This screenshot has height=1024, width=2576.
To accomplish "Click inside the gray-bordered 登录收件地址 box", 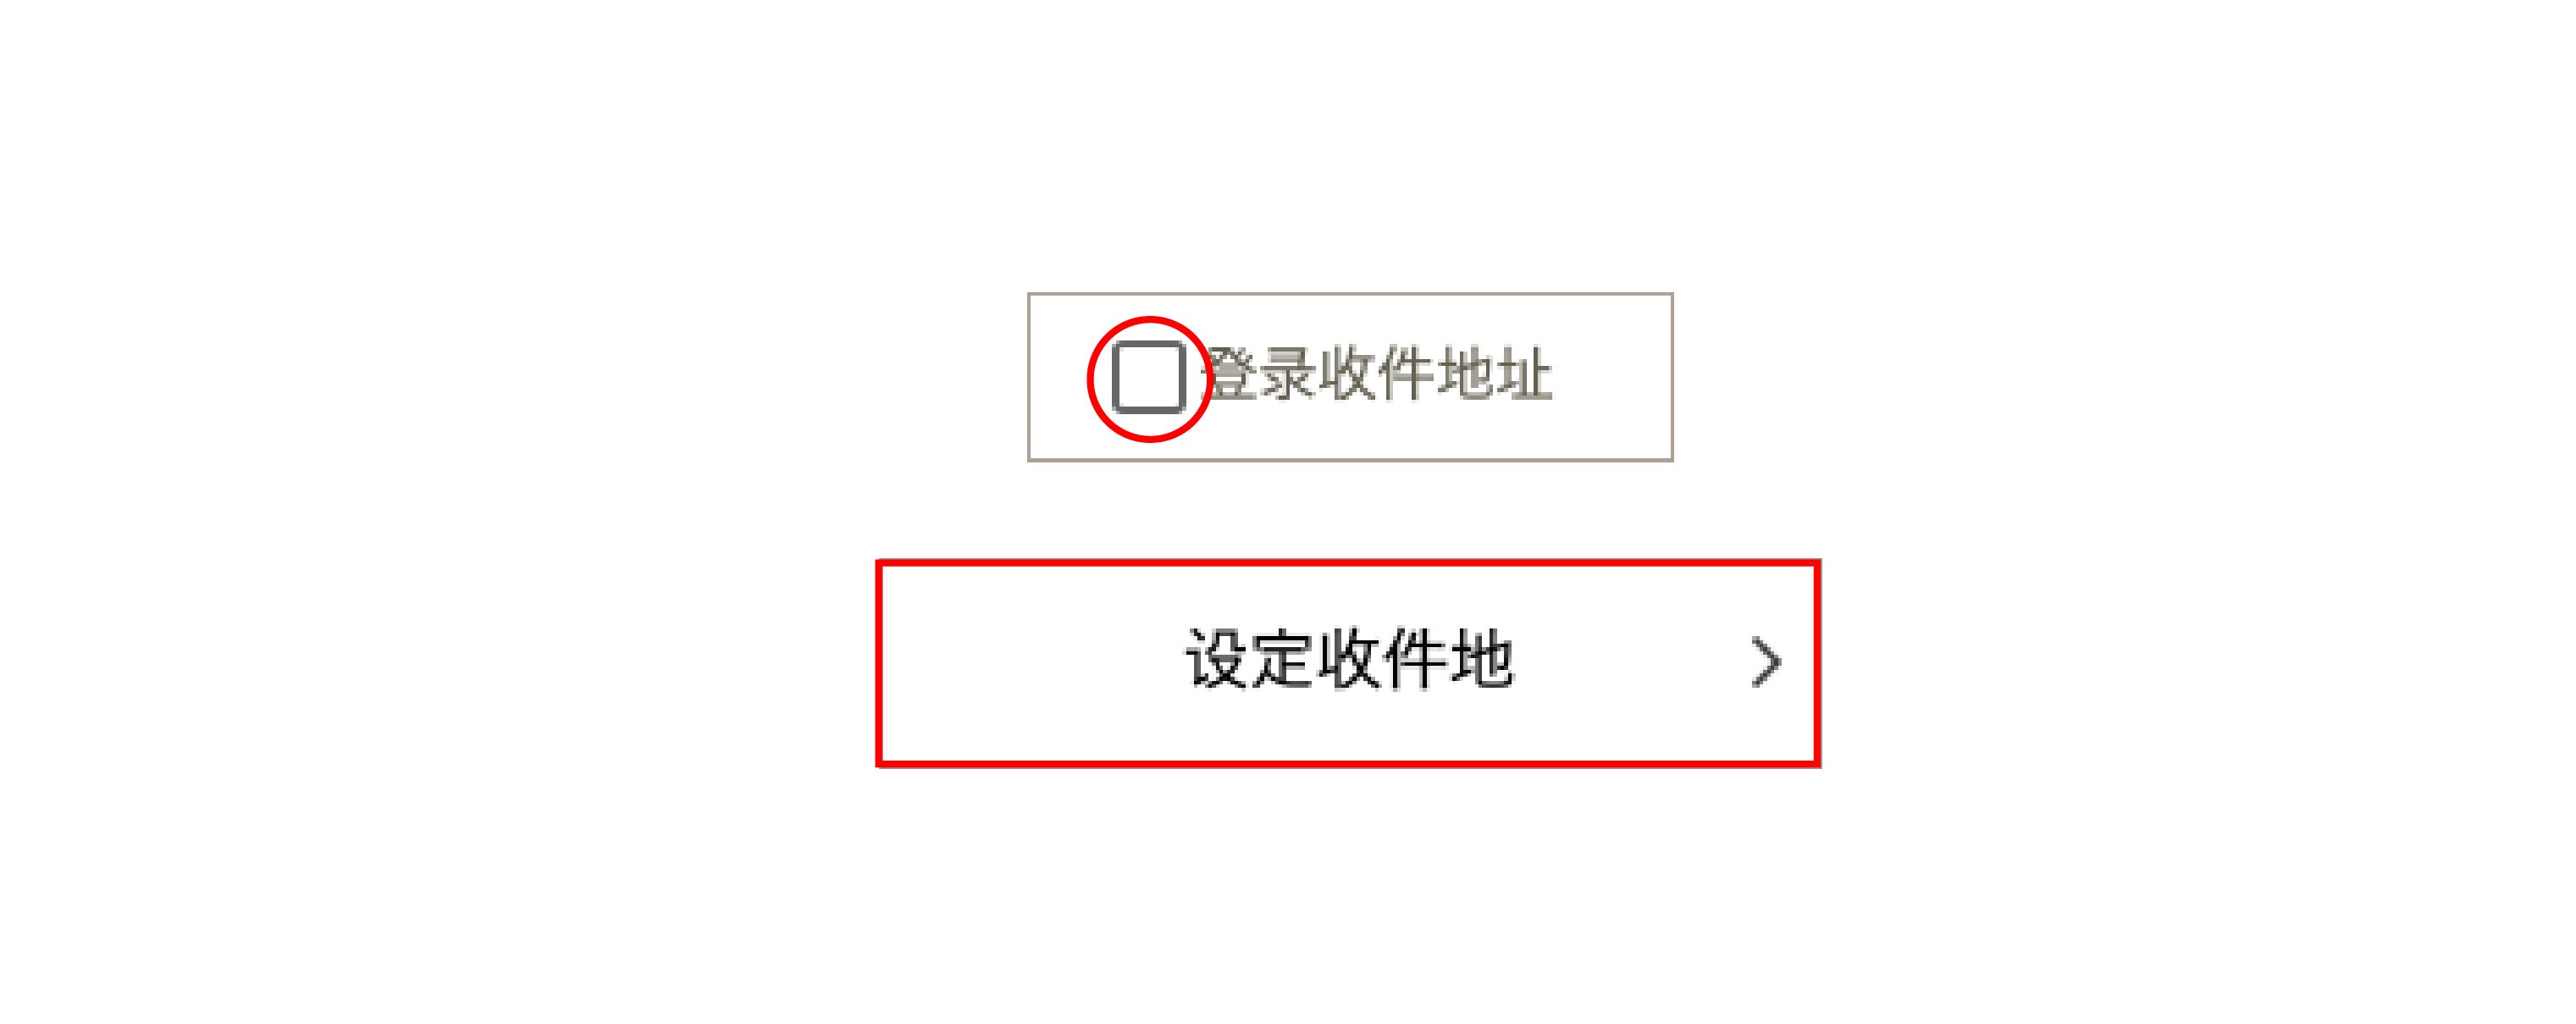I will [x=1350, y=377].
